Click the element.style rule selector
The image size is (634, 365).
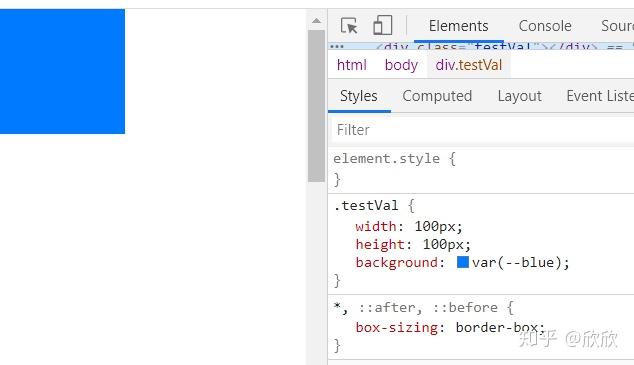tap(387, 158)
